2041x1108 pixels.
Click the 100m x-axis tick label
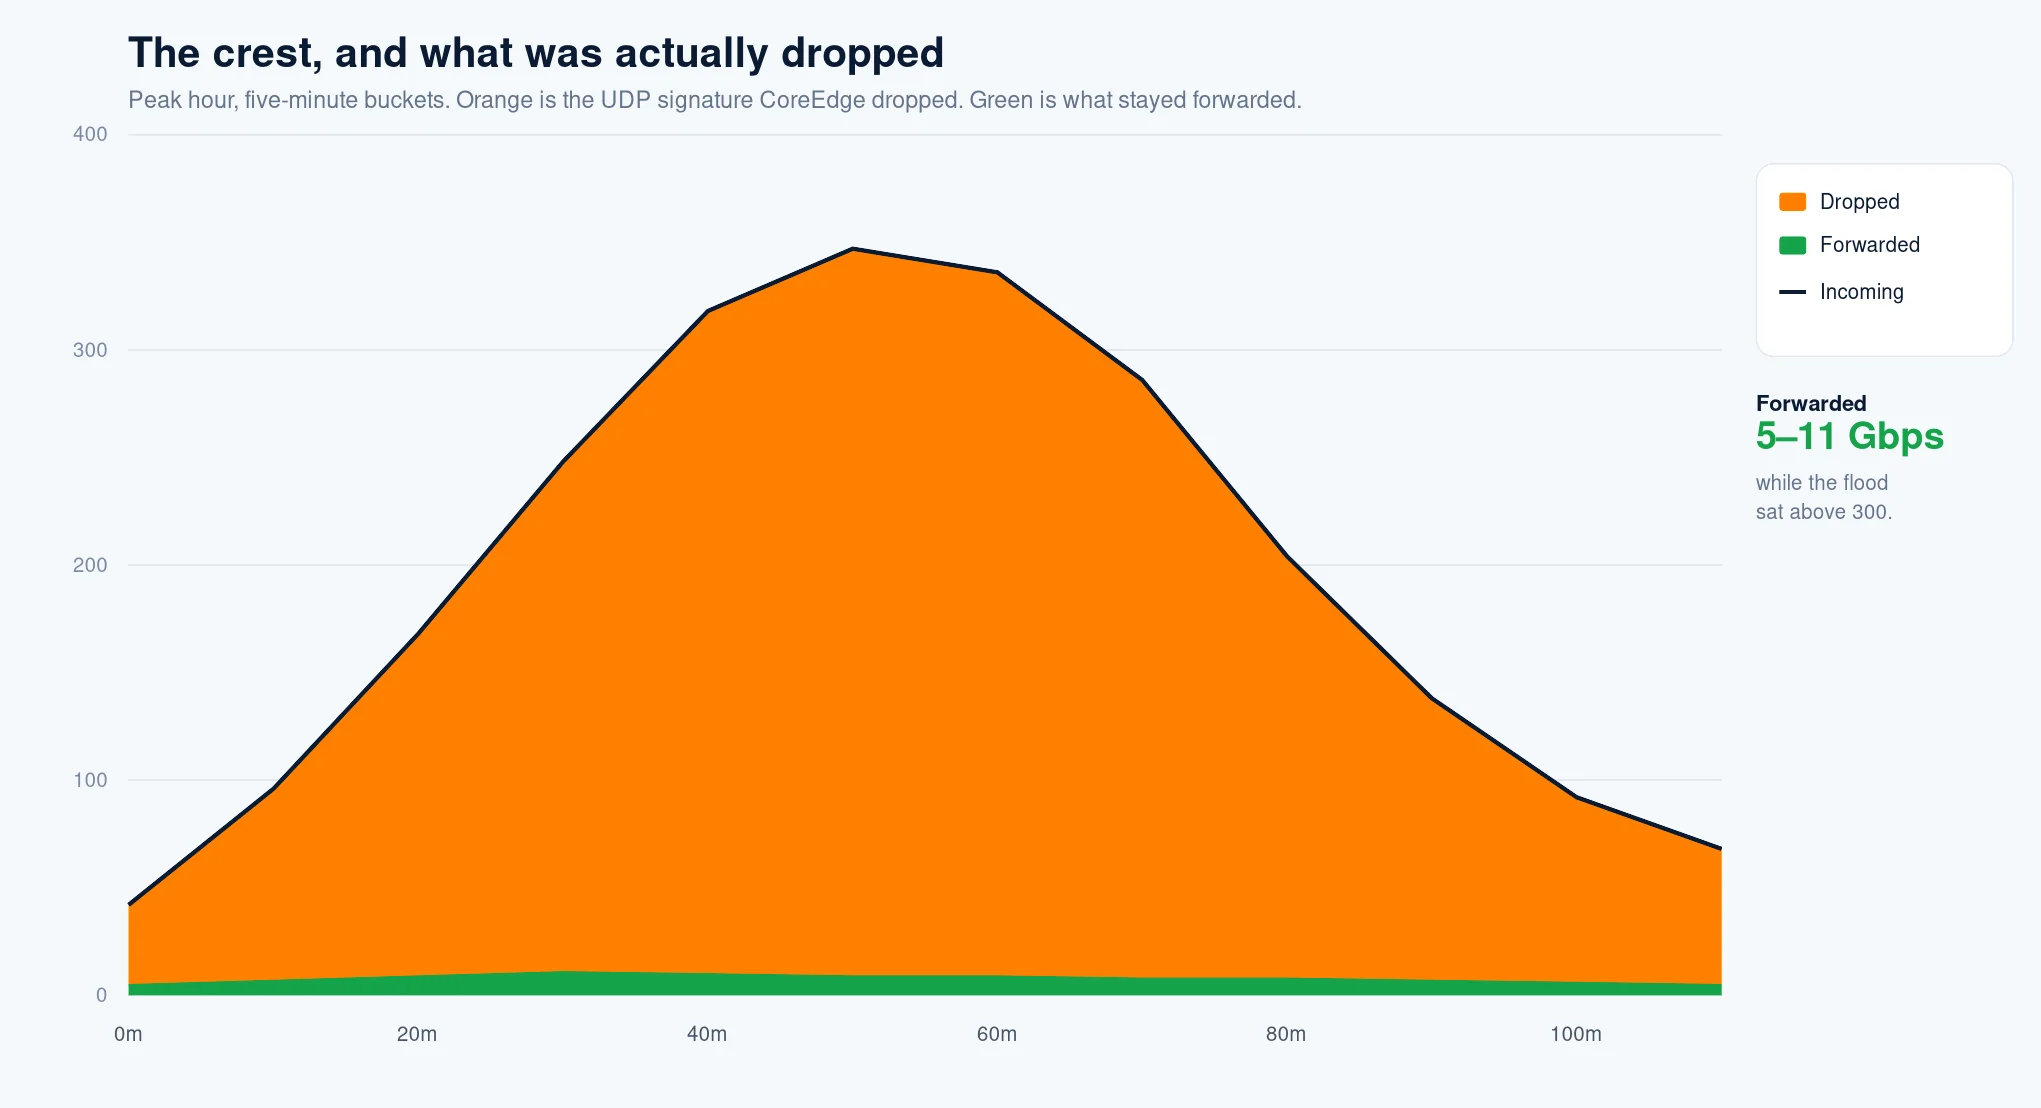click(1576, 1034)
